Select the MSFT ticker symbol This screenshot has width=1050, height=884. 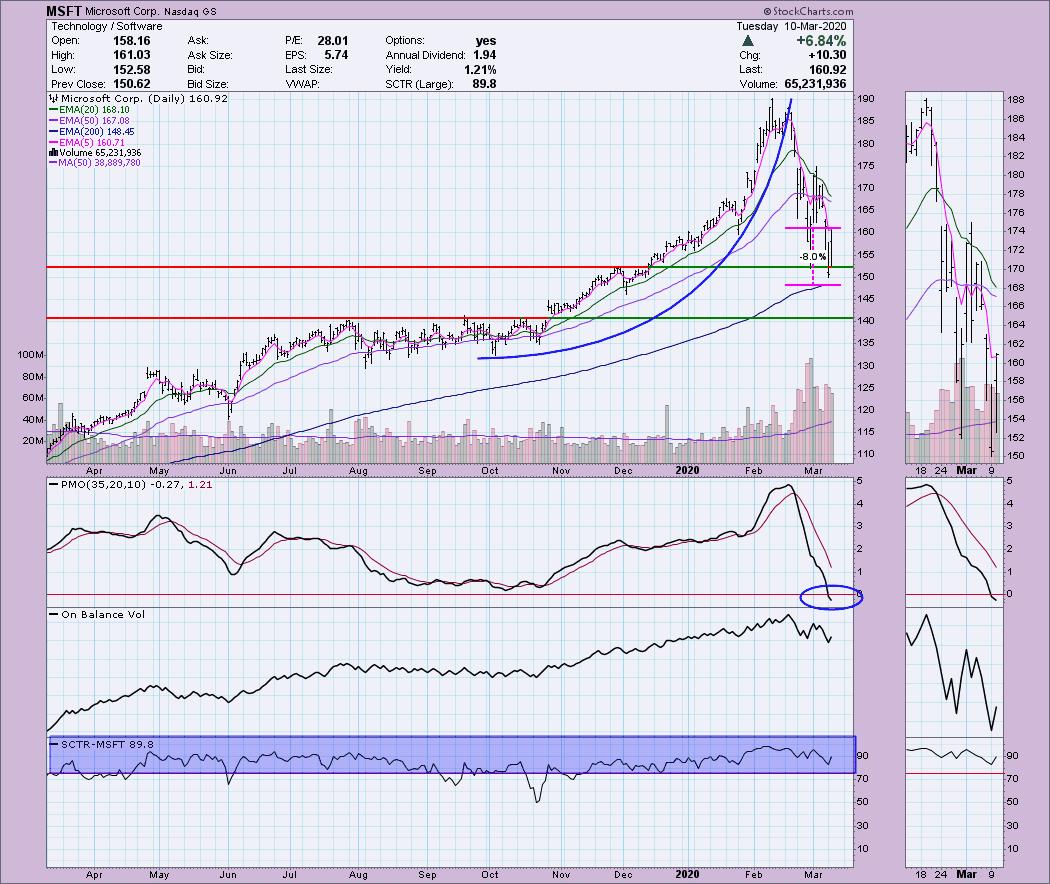[64, 11]
